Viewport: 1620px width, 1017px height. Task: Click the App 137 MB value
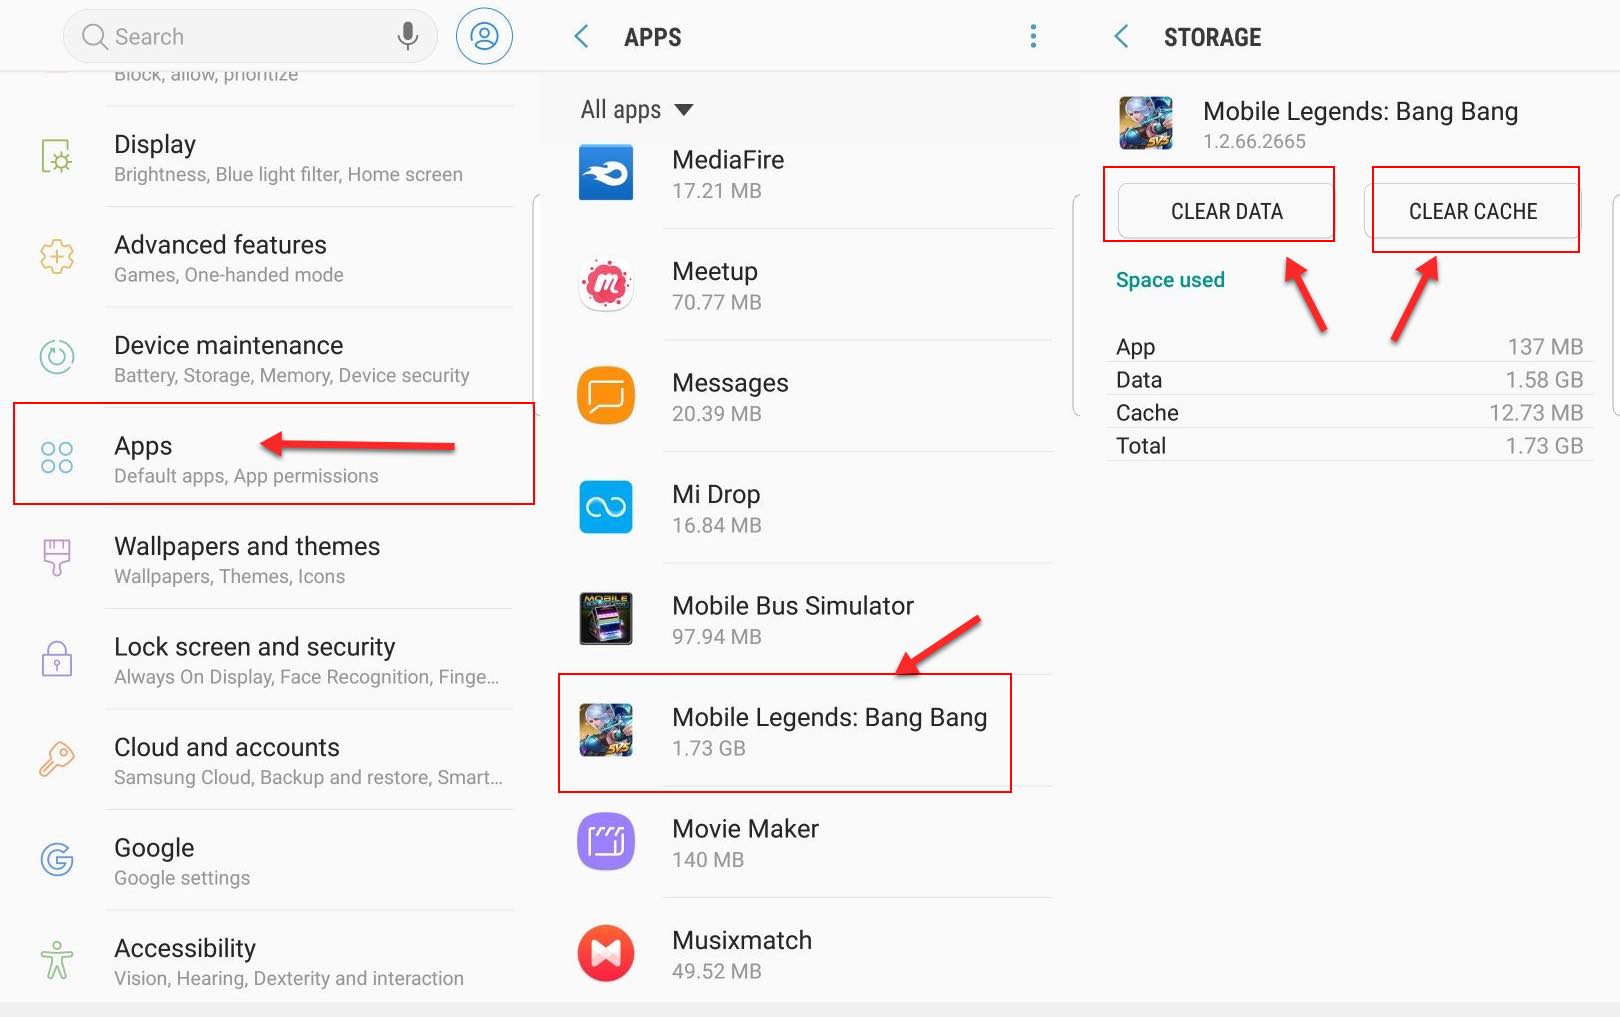coord(1545,347)
